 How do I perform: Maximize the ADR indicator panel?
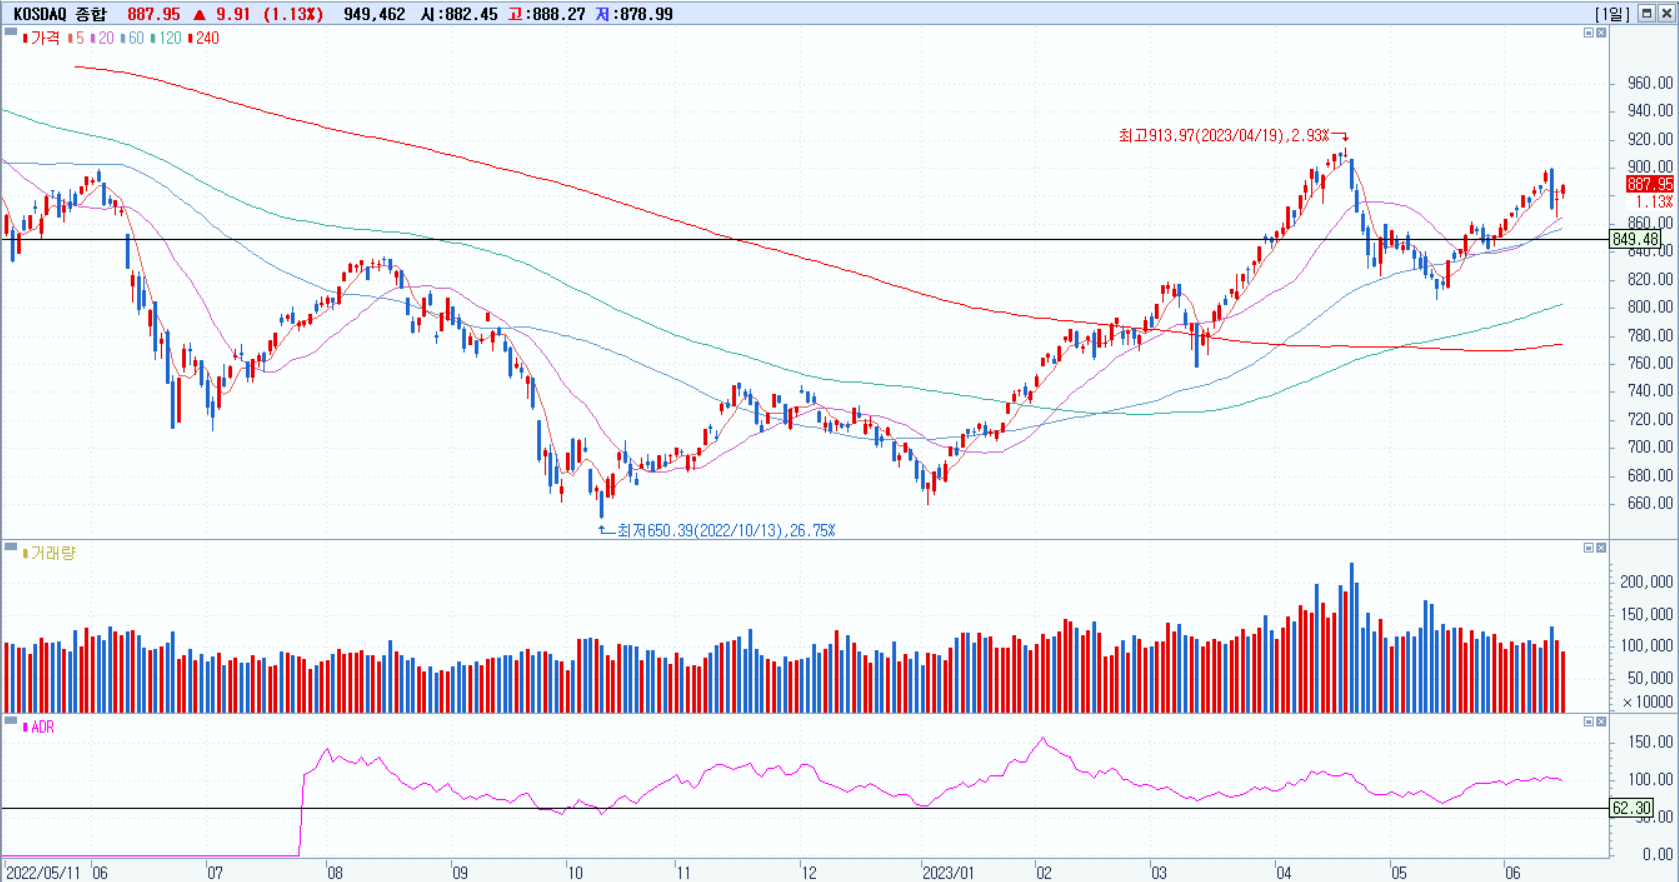[1588, 722]
